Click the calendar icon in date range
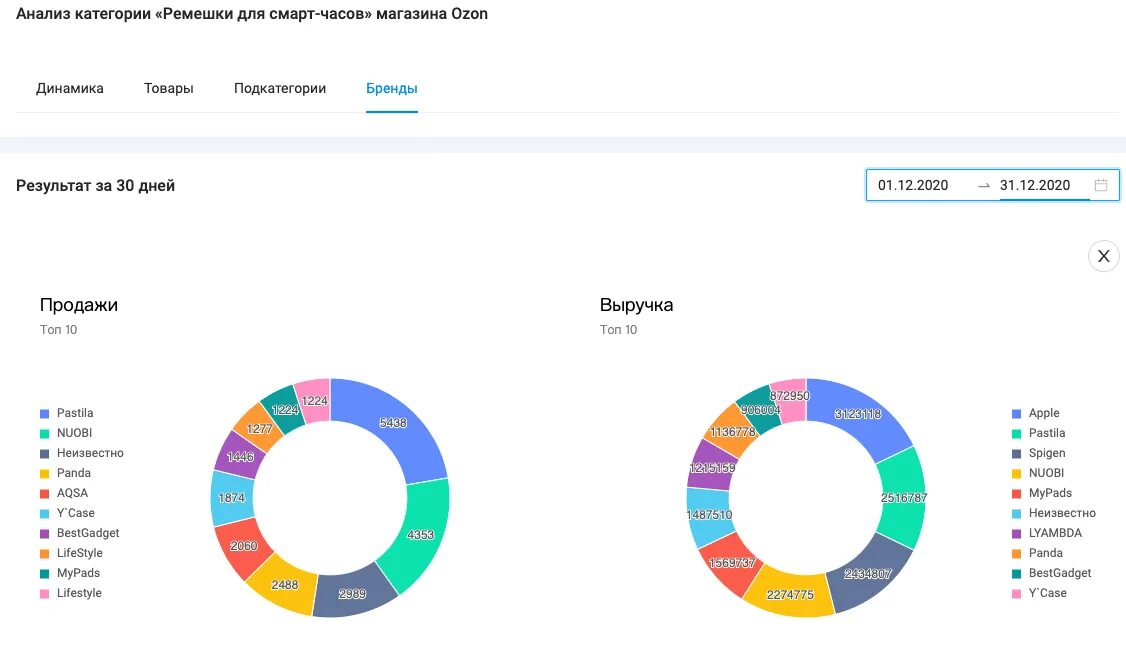Image resolution: width=1126 pixels, height=651 pixels. coord(1100,185)
